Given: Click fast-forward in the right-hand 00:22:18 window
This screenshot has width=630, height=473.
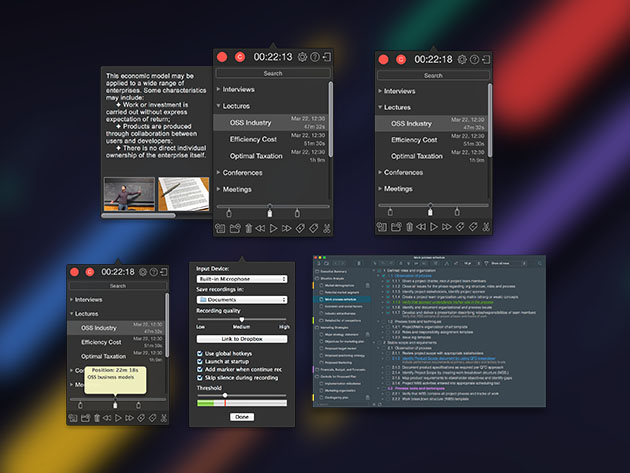Looking at the screenshot, I should pyautogui.click(x=447, y=227).
